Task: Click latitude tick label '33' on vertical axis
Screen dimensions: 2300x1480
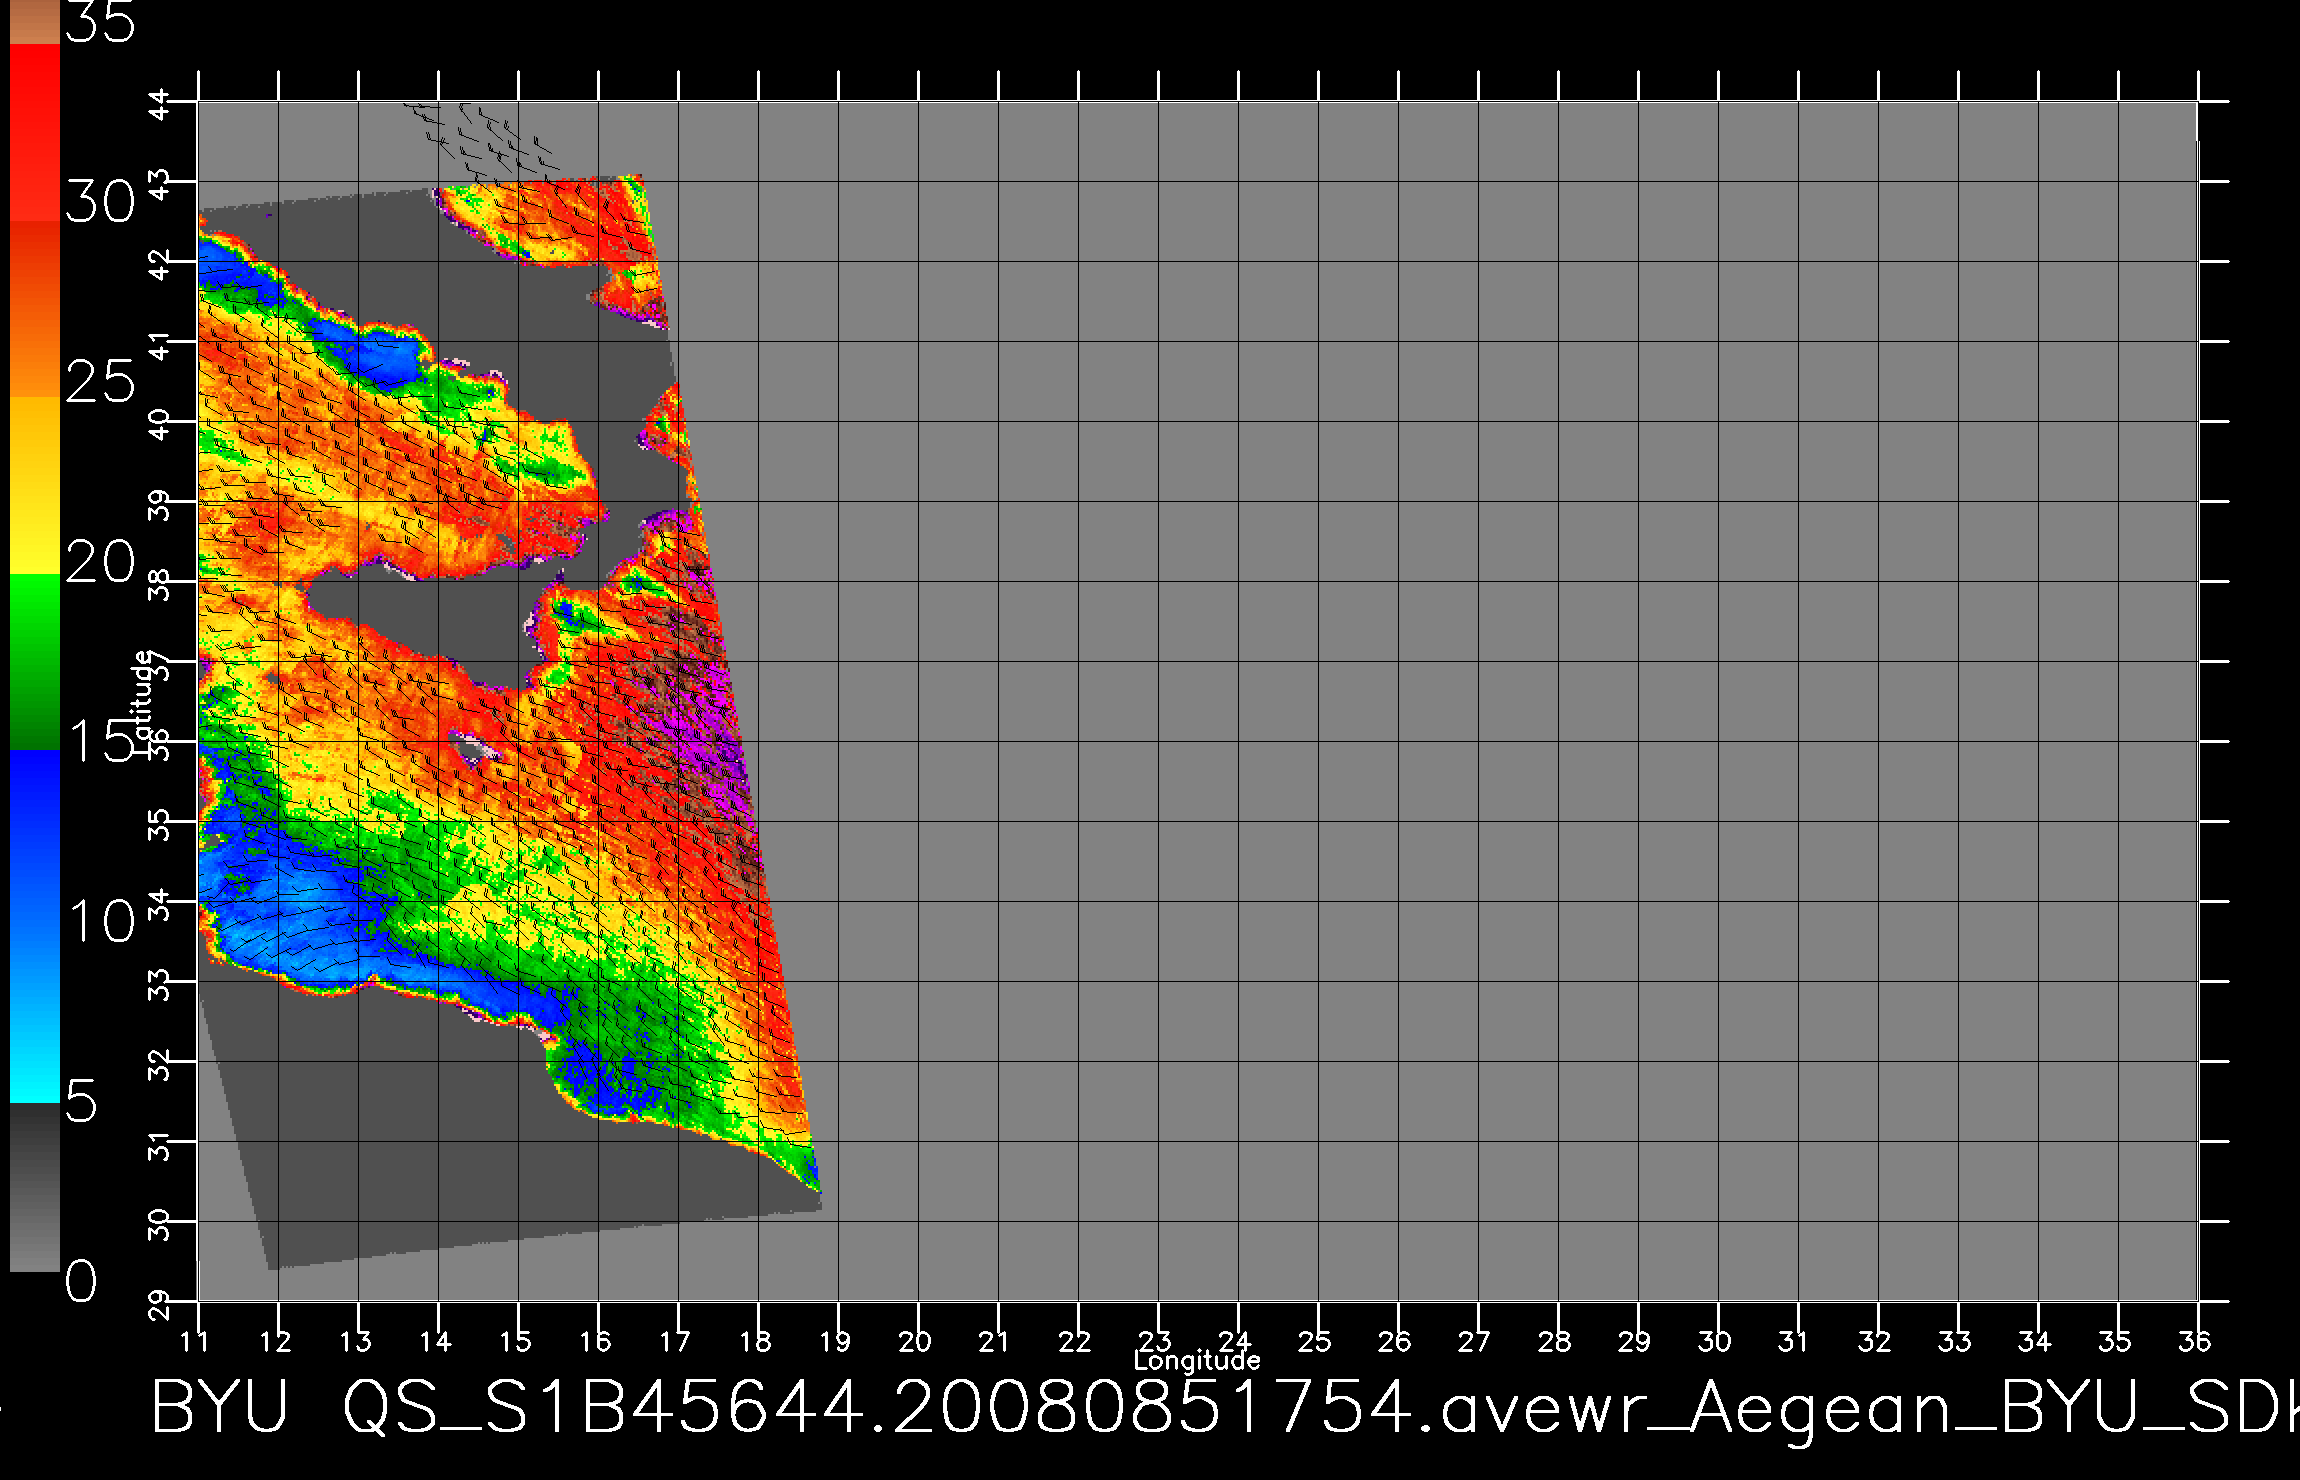Action: (160, 983)
